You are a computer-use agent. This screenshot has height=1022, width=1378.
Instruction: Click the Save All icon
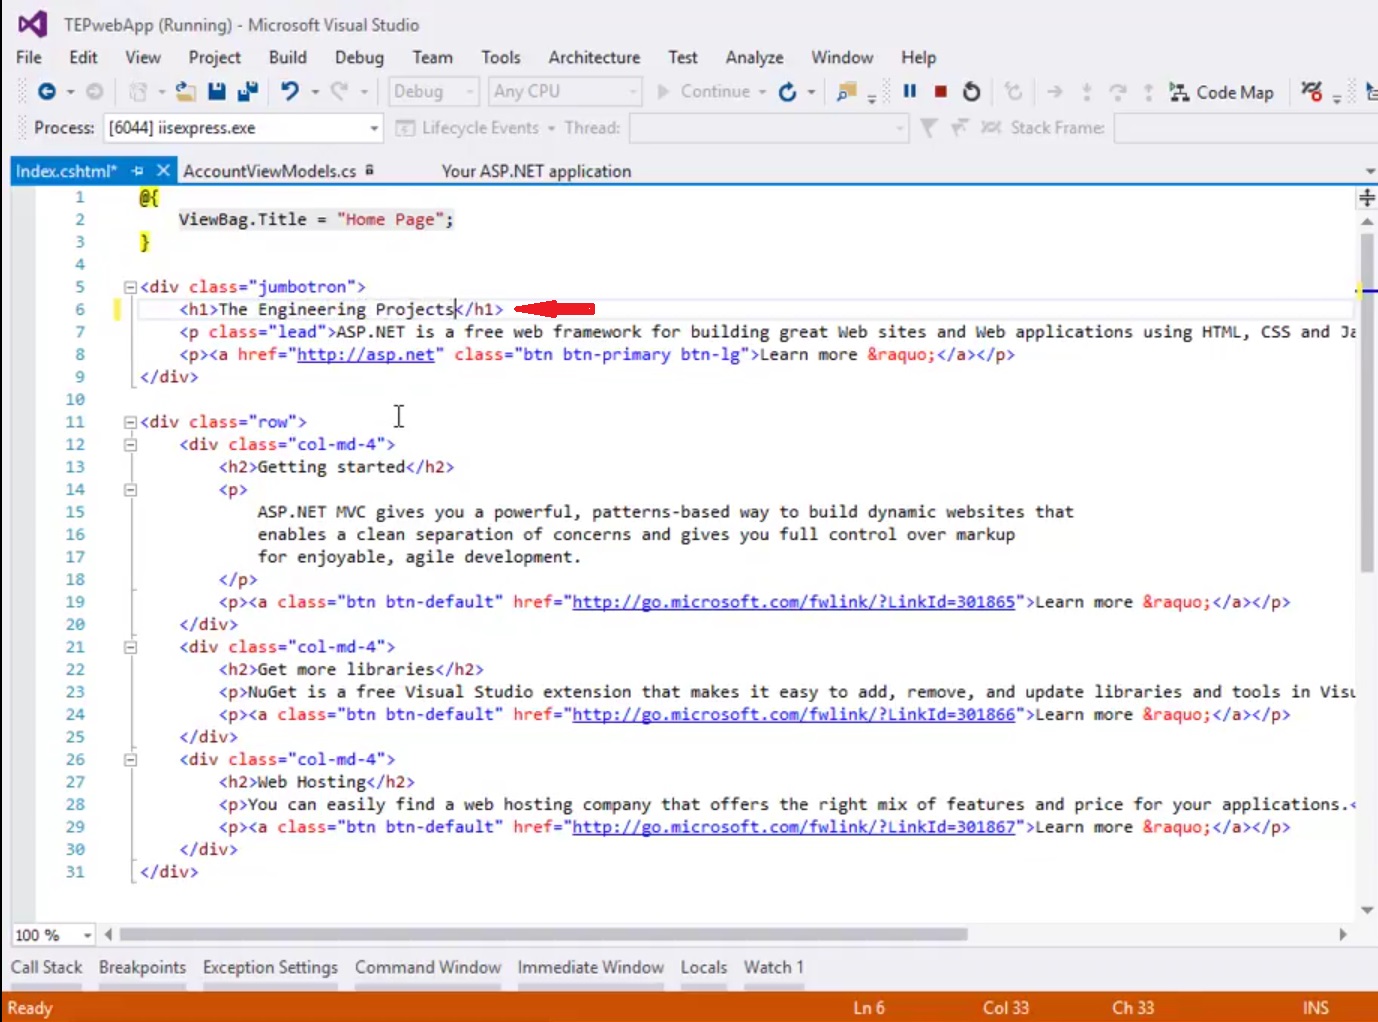pos(247,92)
